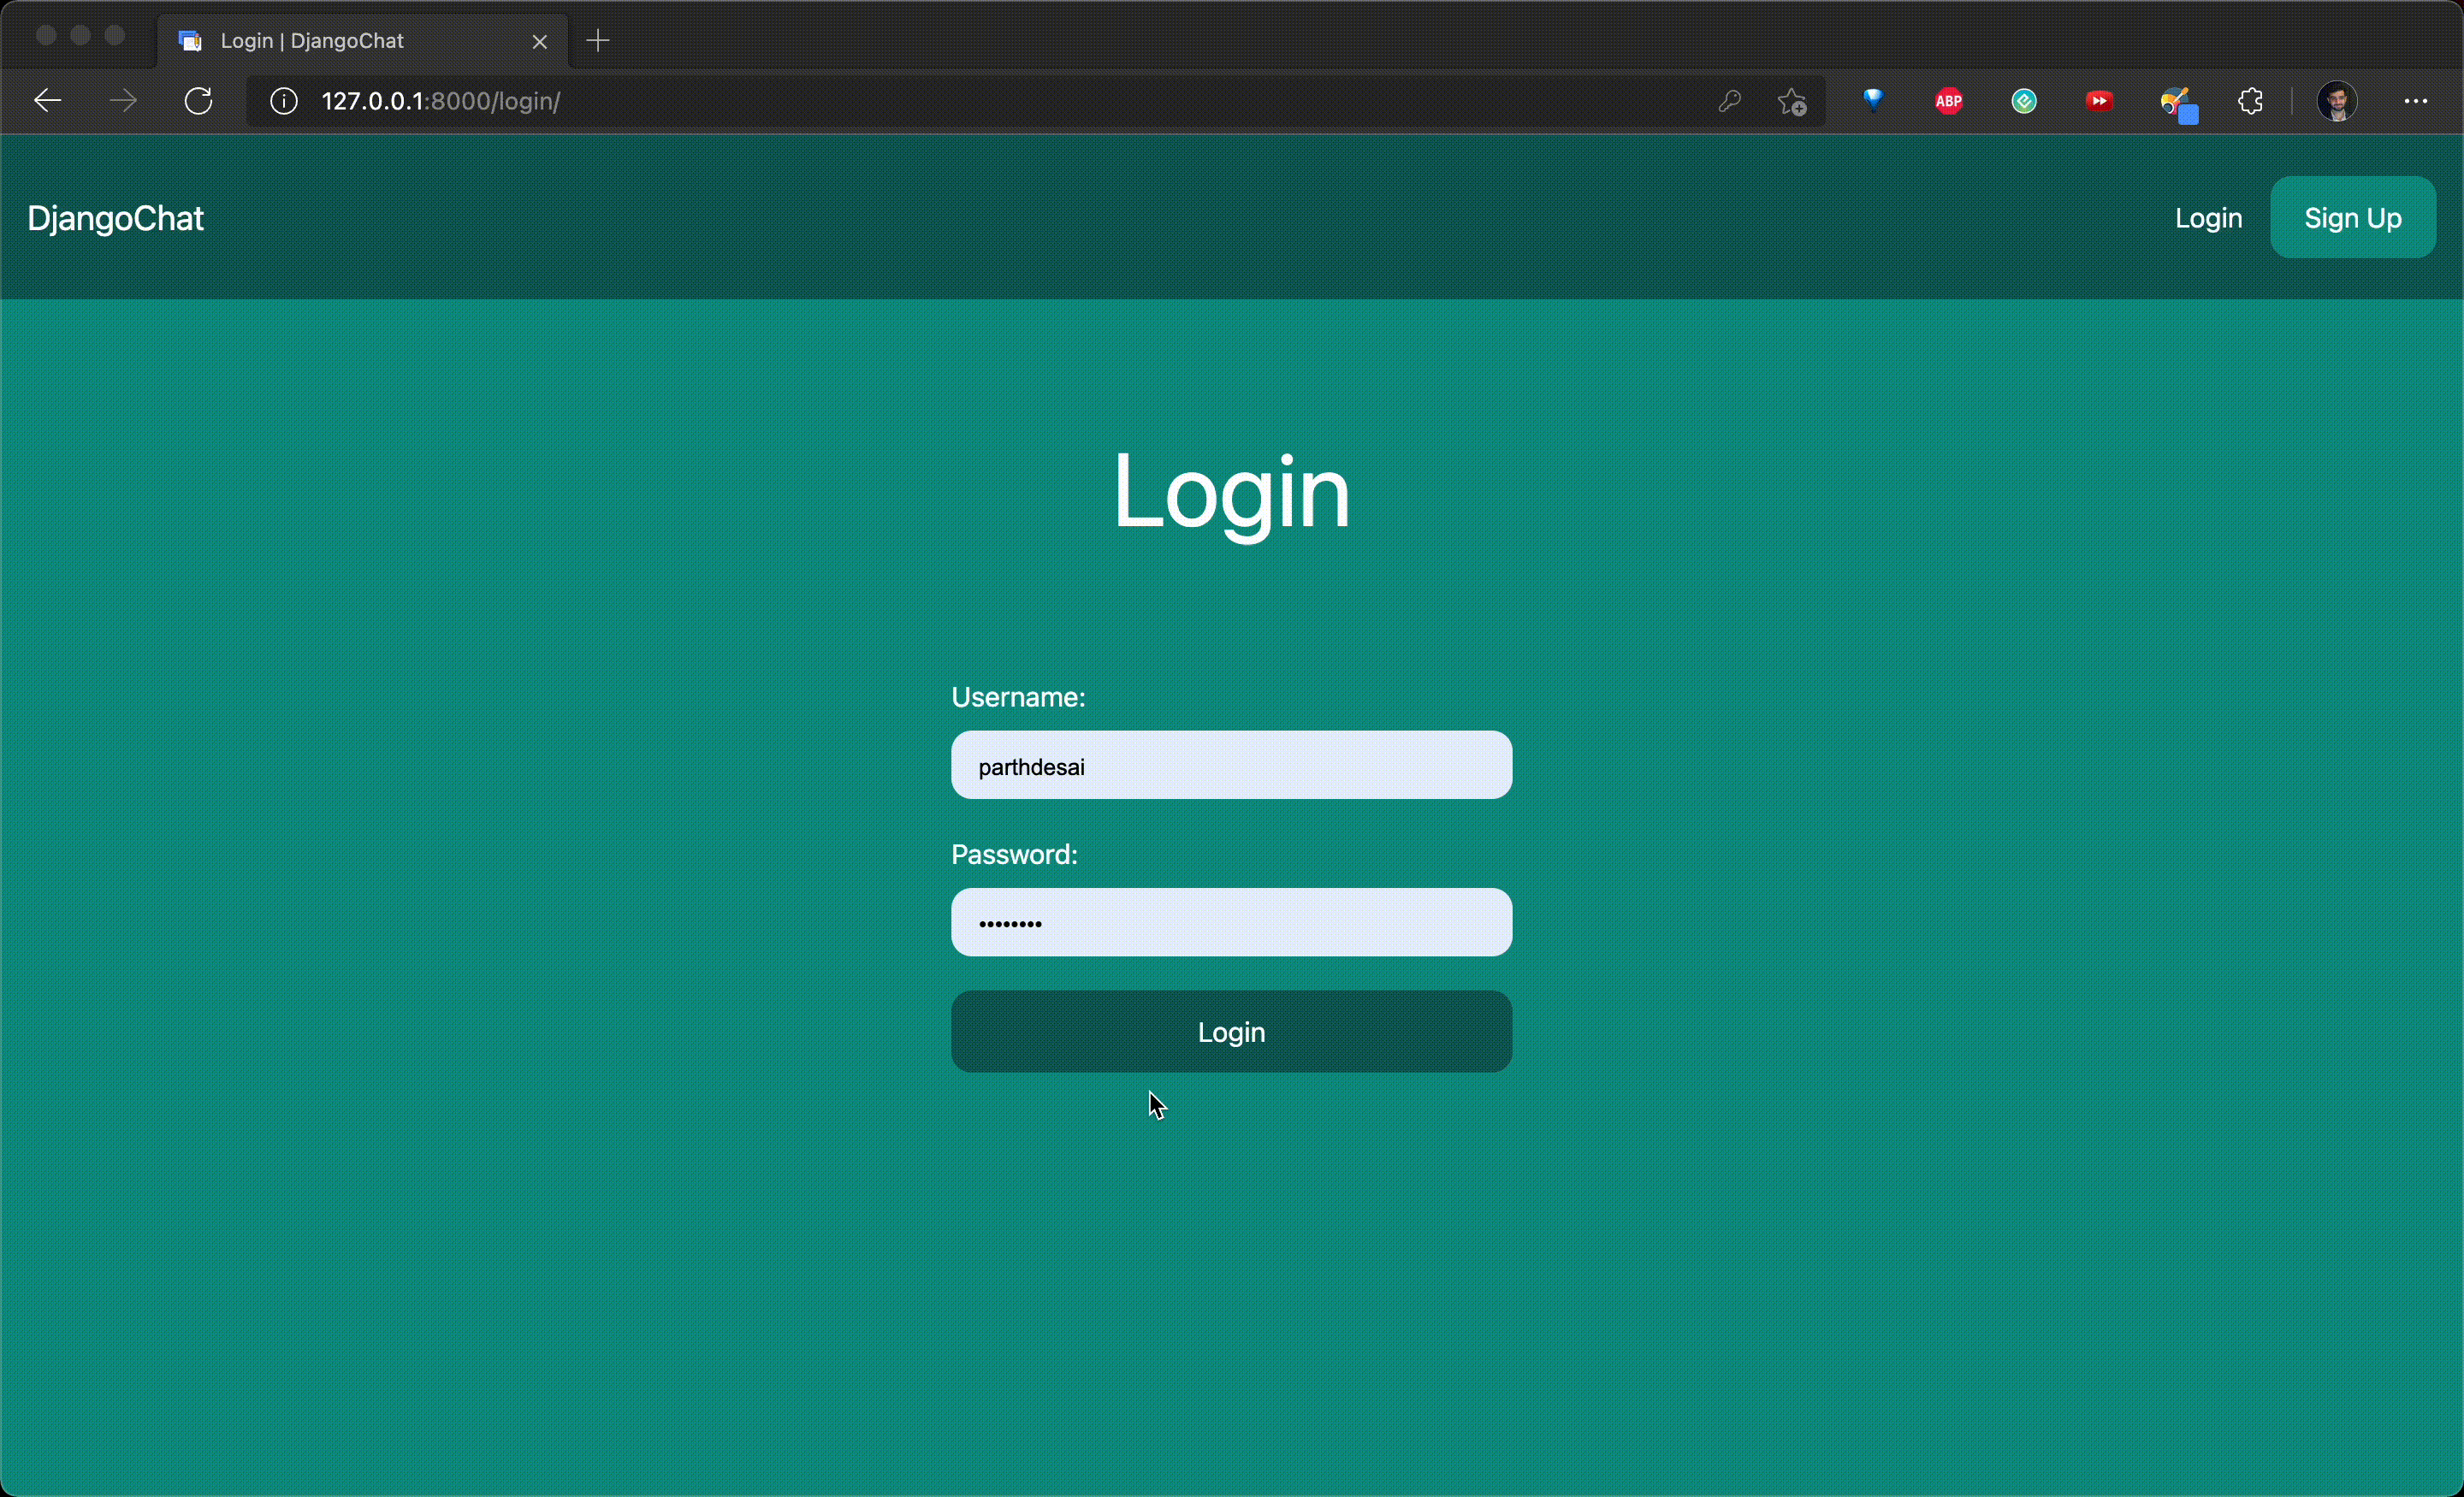Open the browser three-dots menu
The height and width of the screenshot is (1497, 2464).
2415,101
